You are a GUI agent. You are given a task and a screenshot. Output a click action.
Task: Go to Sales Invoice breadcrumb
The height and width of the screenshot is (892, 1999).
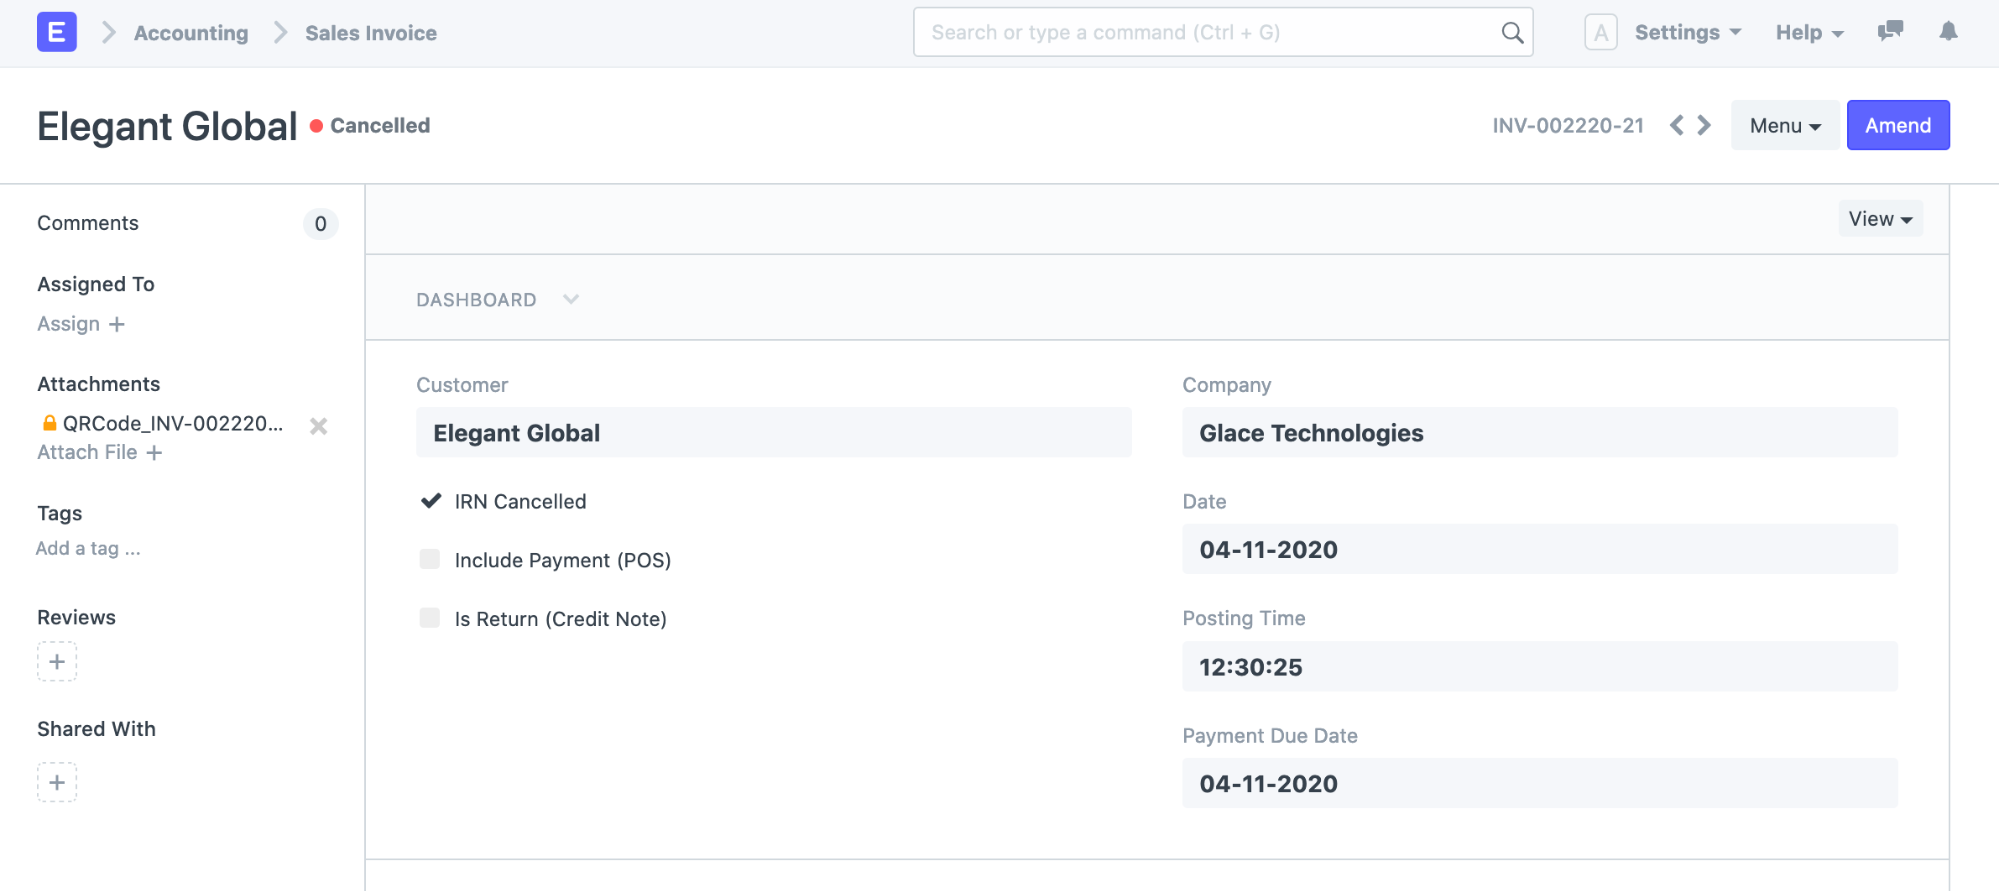tap(371, 33)
